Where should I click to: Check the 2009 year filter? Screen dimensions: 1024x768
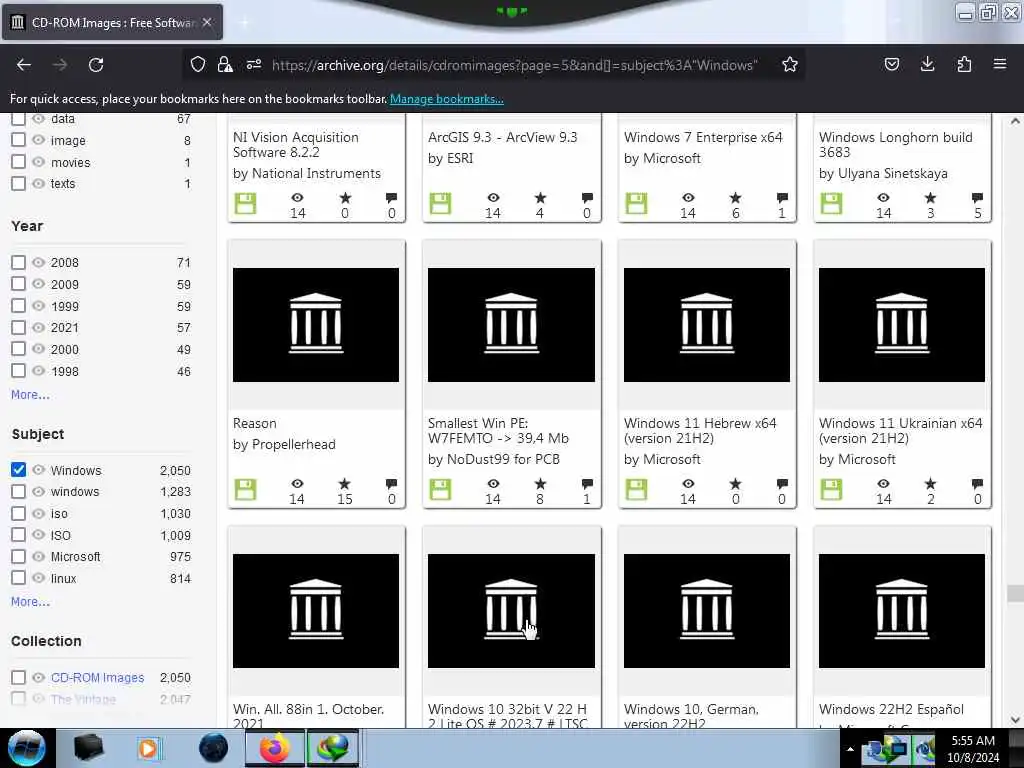(x=18, y=284)
